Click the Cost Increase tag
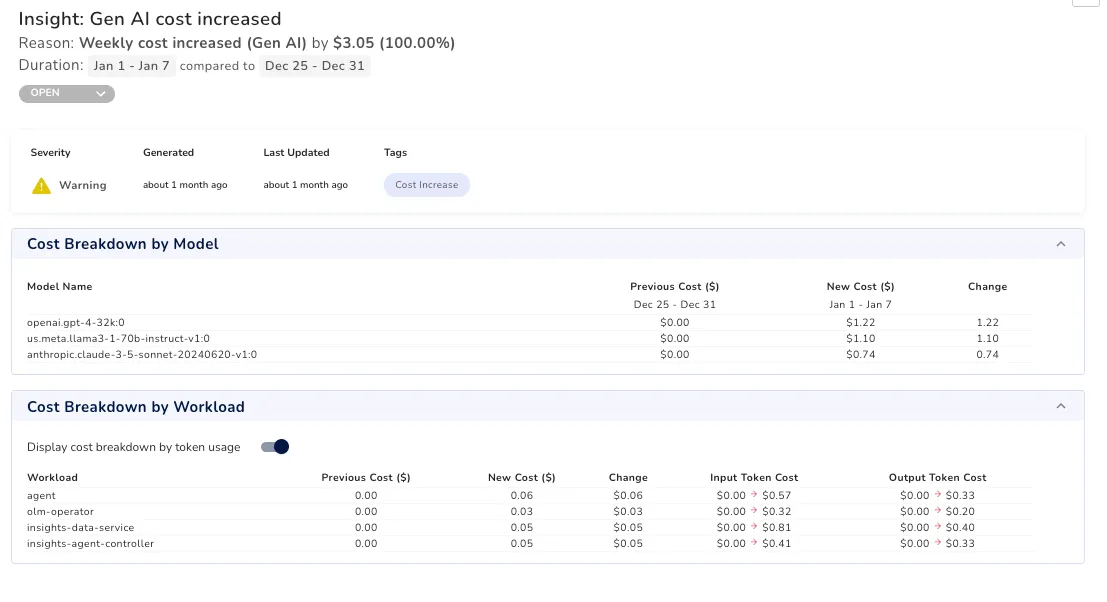The image size is (1107, 602). (x=426, y=185)
